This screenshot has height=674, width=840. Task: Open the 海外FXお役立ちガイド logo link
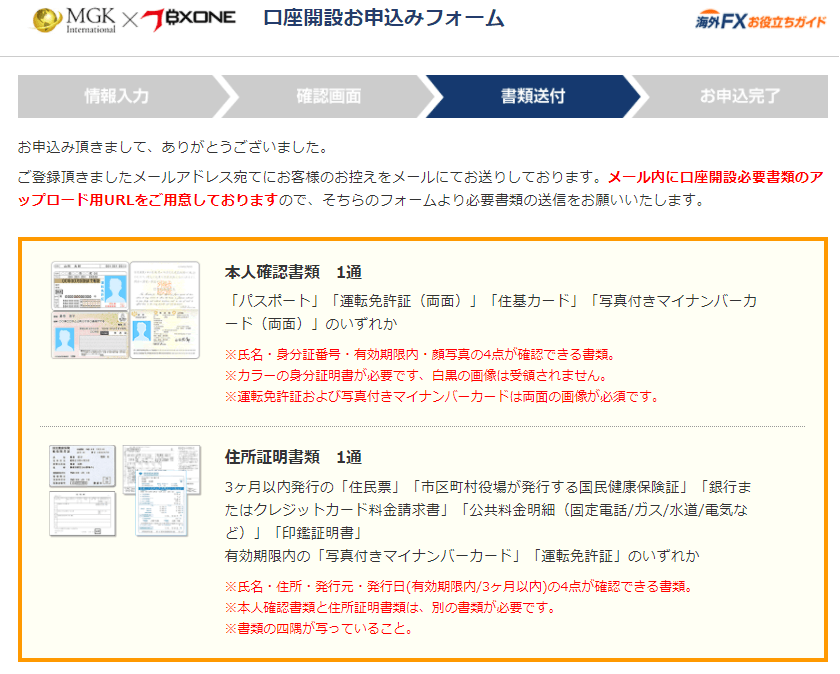[761, 21]
